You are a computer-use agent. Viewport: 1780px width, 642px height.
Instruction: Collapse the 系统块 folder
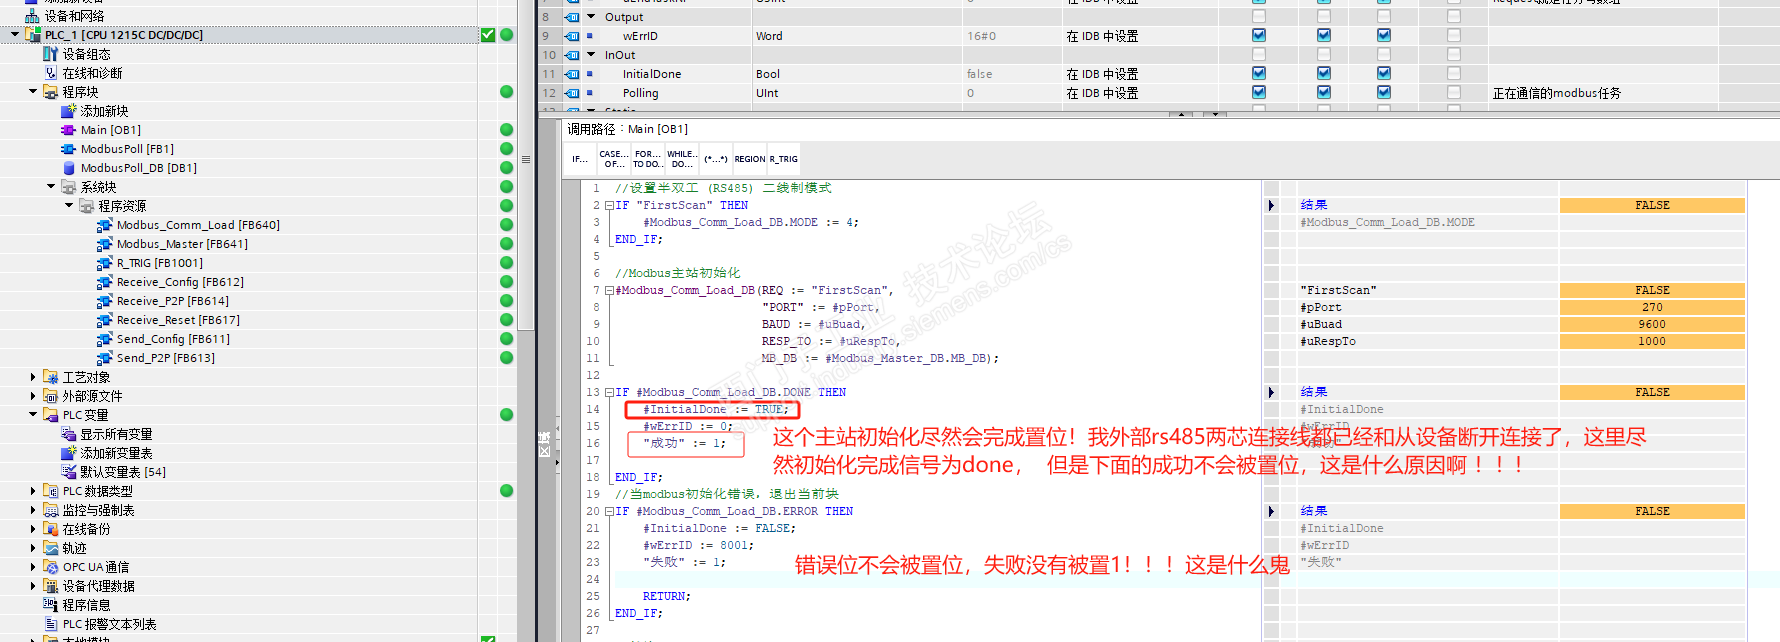(x=51, y=187)
